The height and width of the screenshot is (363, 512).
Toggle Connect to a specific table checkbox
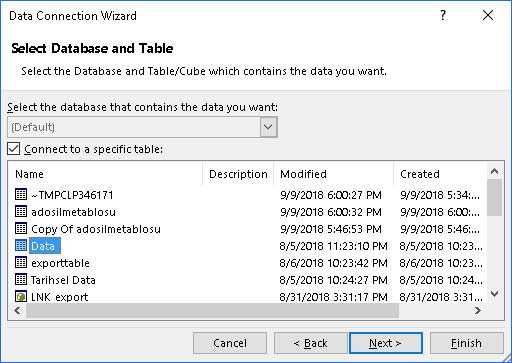14,149
